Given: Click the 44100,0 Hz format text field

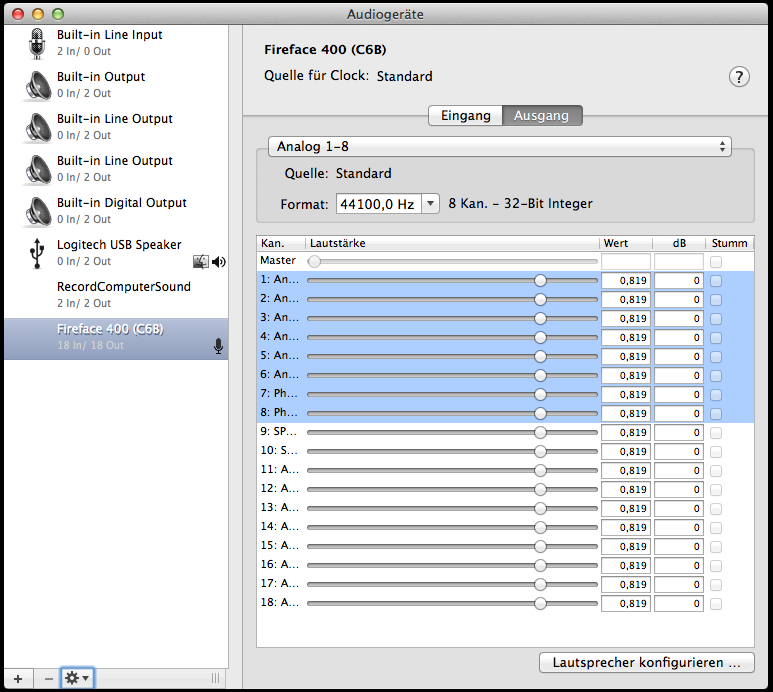Looking at the screenshot, I should tap(379, 204).
